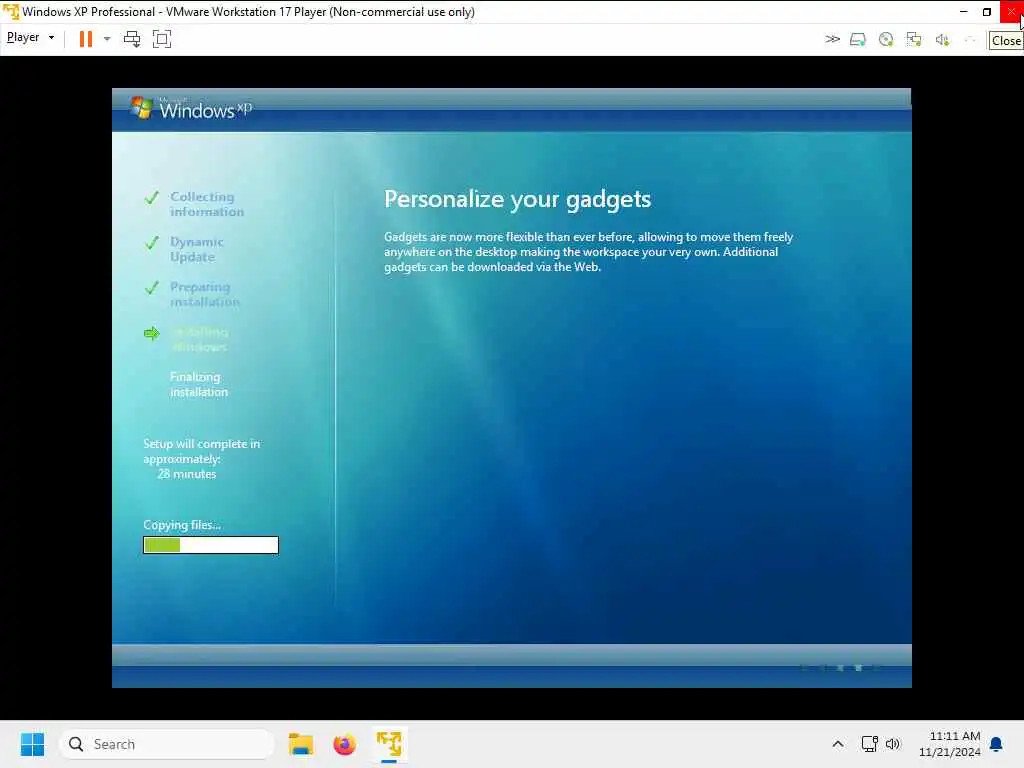Show more devices via the double-chevron icon
This screenshot has height=768, width=1024.
coord(832,39)
